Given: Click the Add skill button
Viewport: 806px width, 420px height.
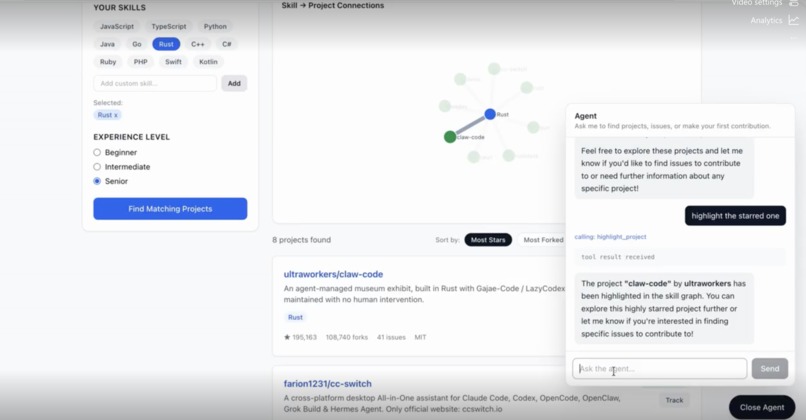Looking at the screenshot, I should click(234, 83).
